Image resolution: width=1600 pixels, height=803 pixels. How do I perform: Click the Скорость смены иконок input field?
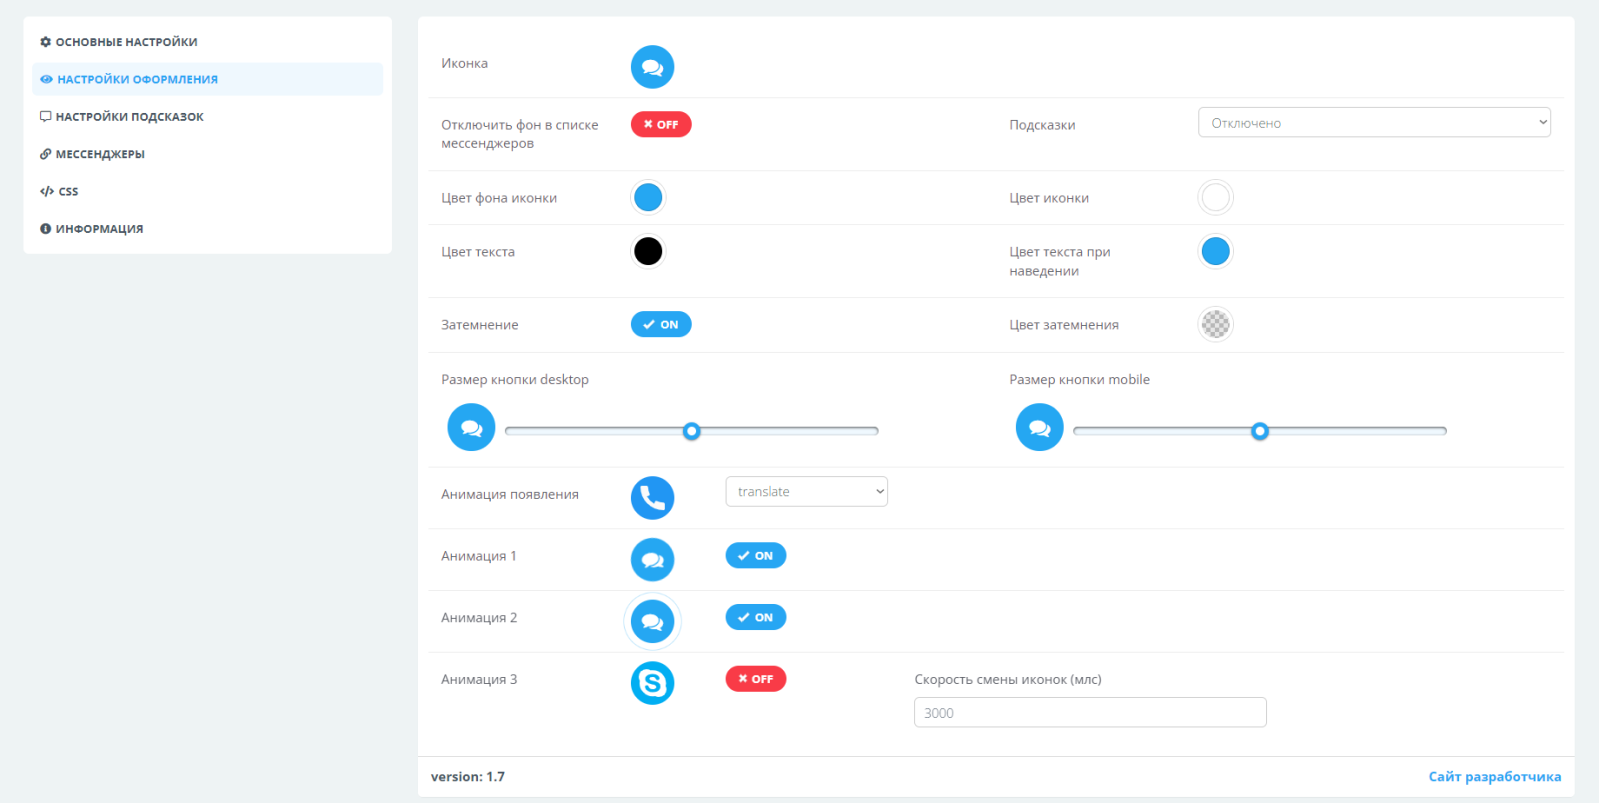[x=1090, y=712]
